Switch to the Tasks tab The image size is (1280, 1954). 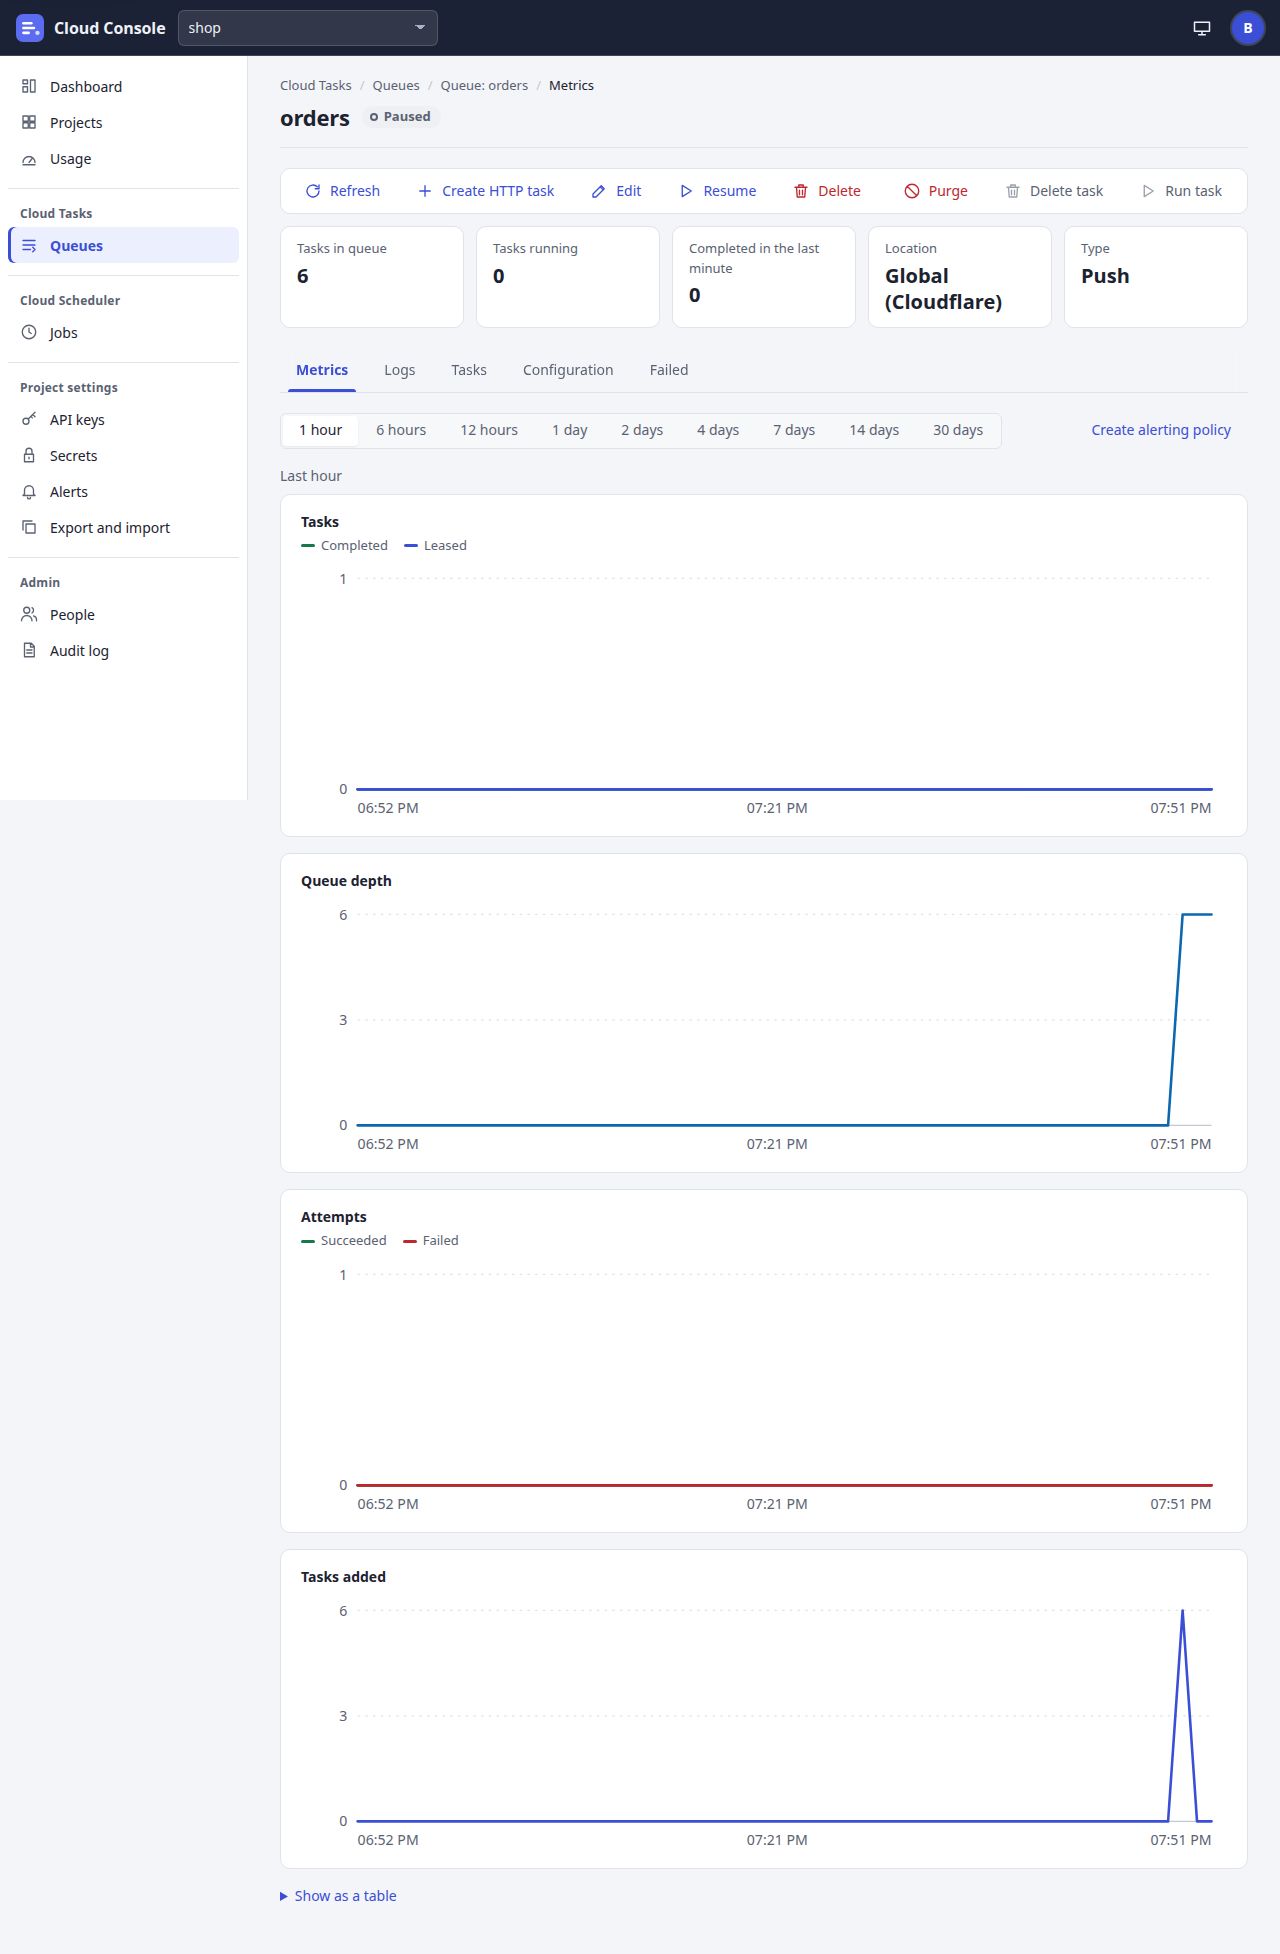point(469,370)
